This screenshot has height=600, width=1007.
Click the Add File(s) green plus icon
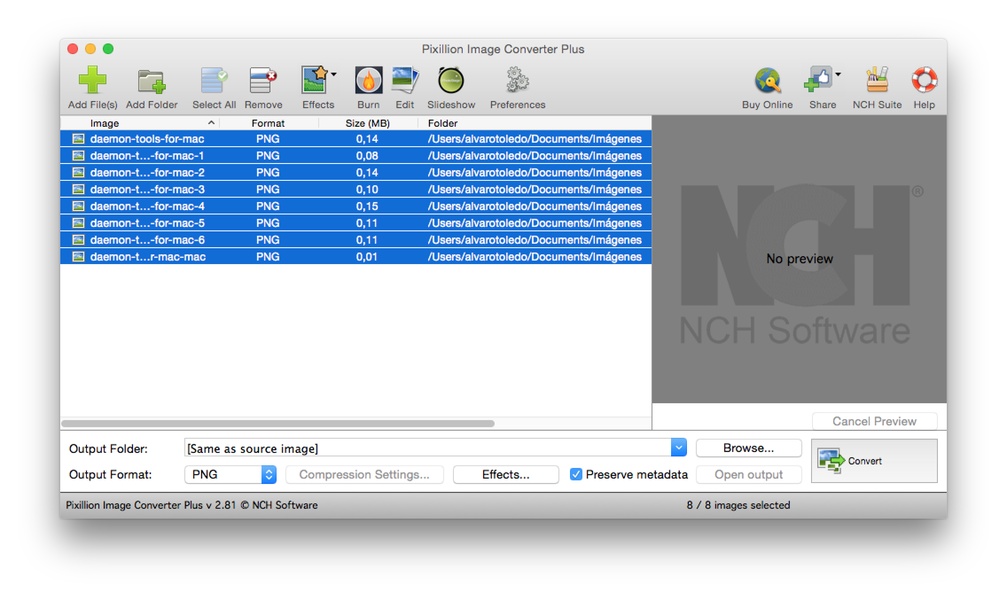point(92,80)
